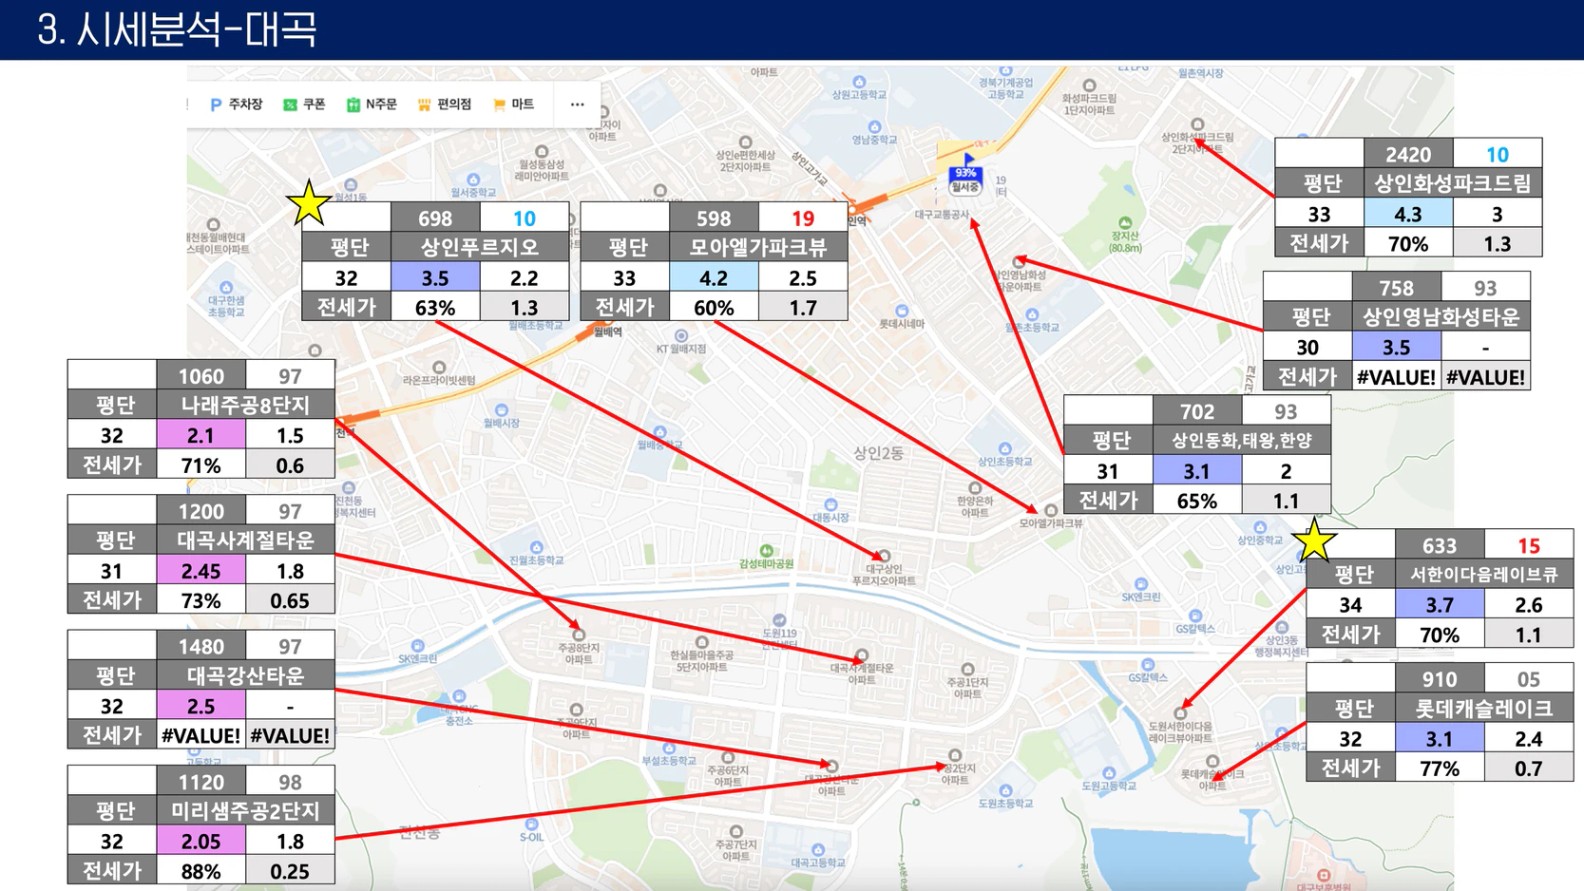Click the 대곡고등학교 school marker
This screenshot has width=1584, height=891.
point(818,856)
